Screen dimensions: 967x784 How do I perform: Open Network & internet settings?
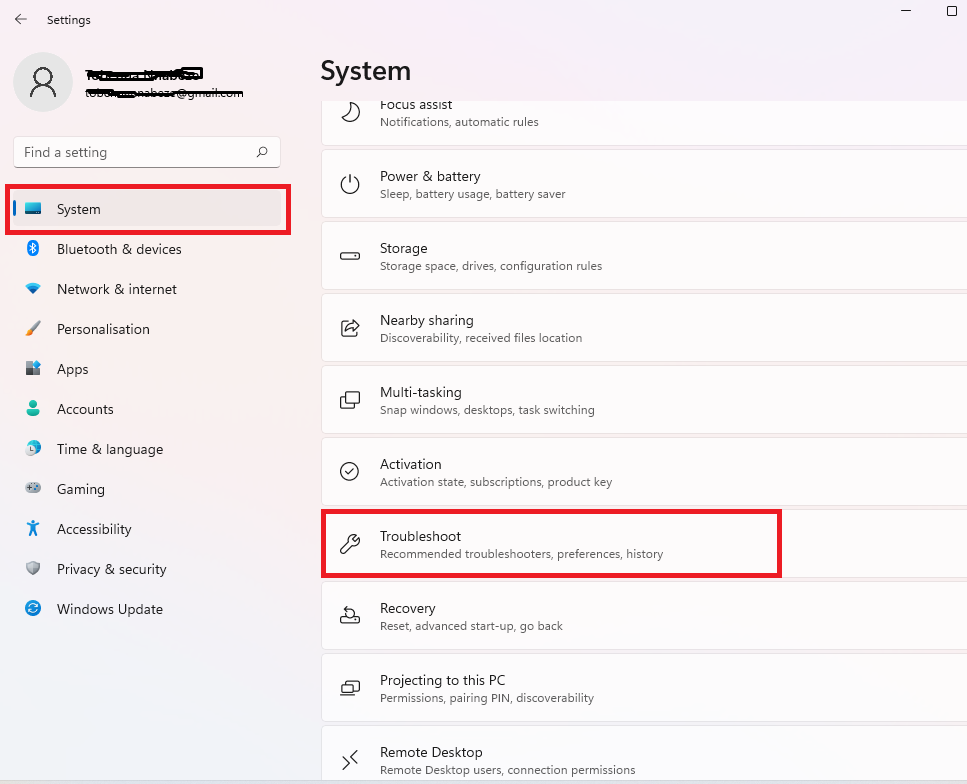(116, 289)
